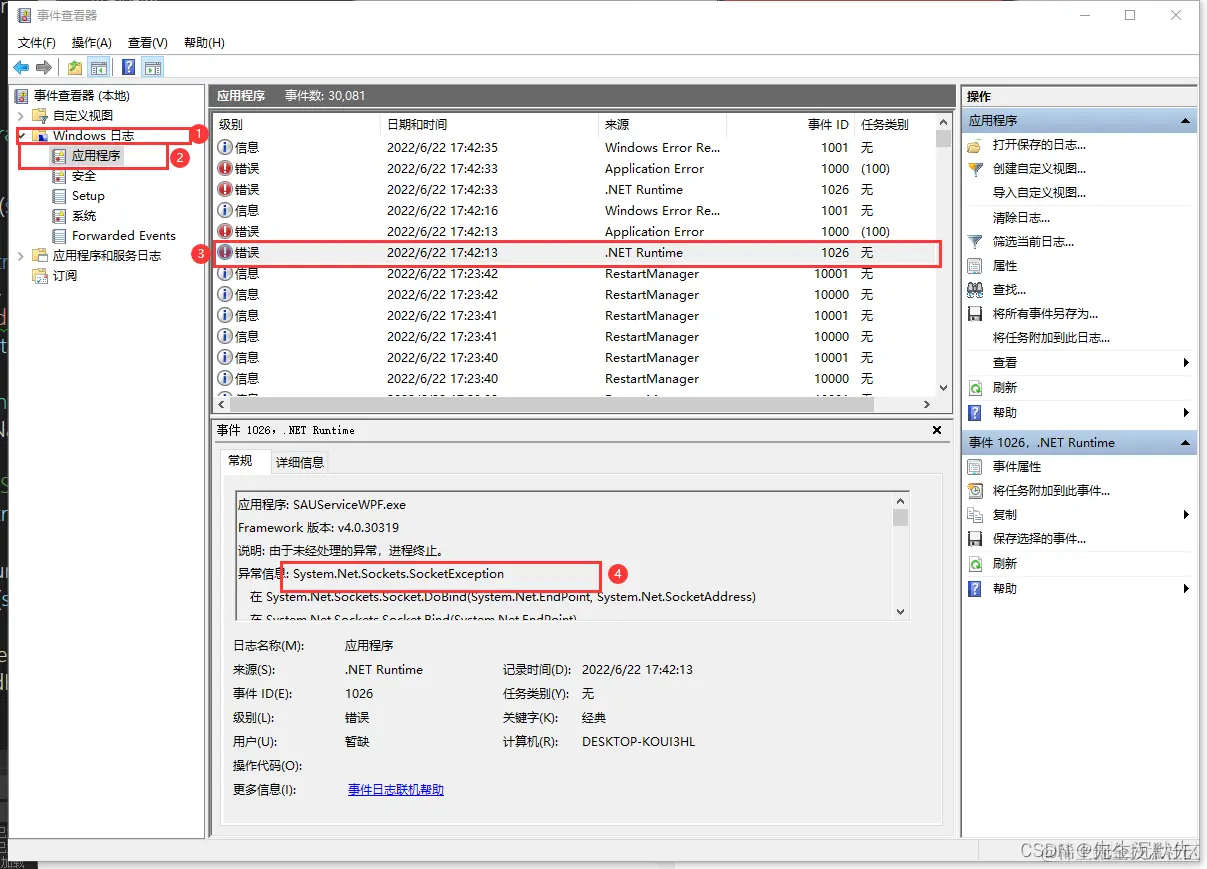
Task: Click 事件属性 action
Action: [x=1017, y=467]
